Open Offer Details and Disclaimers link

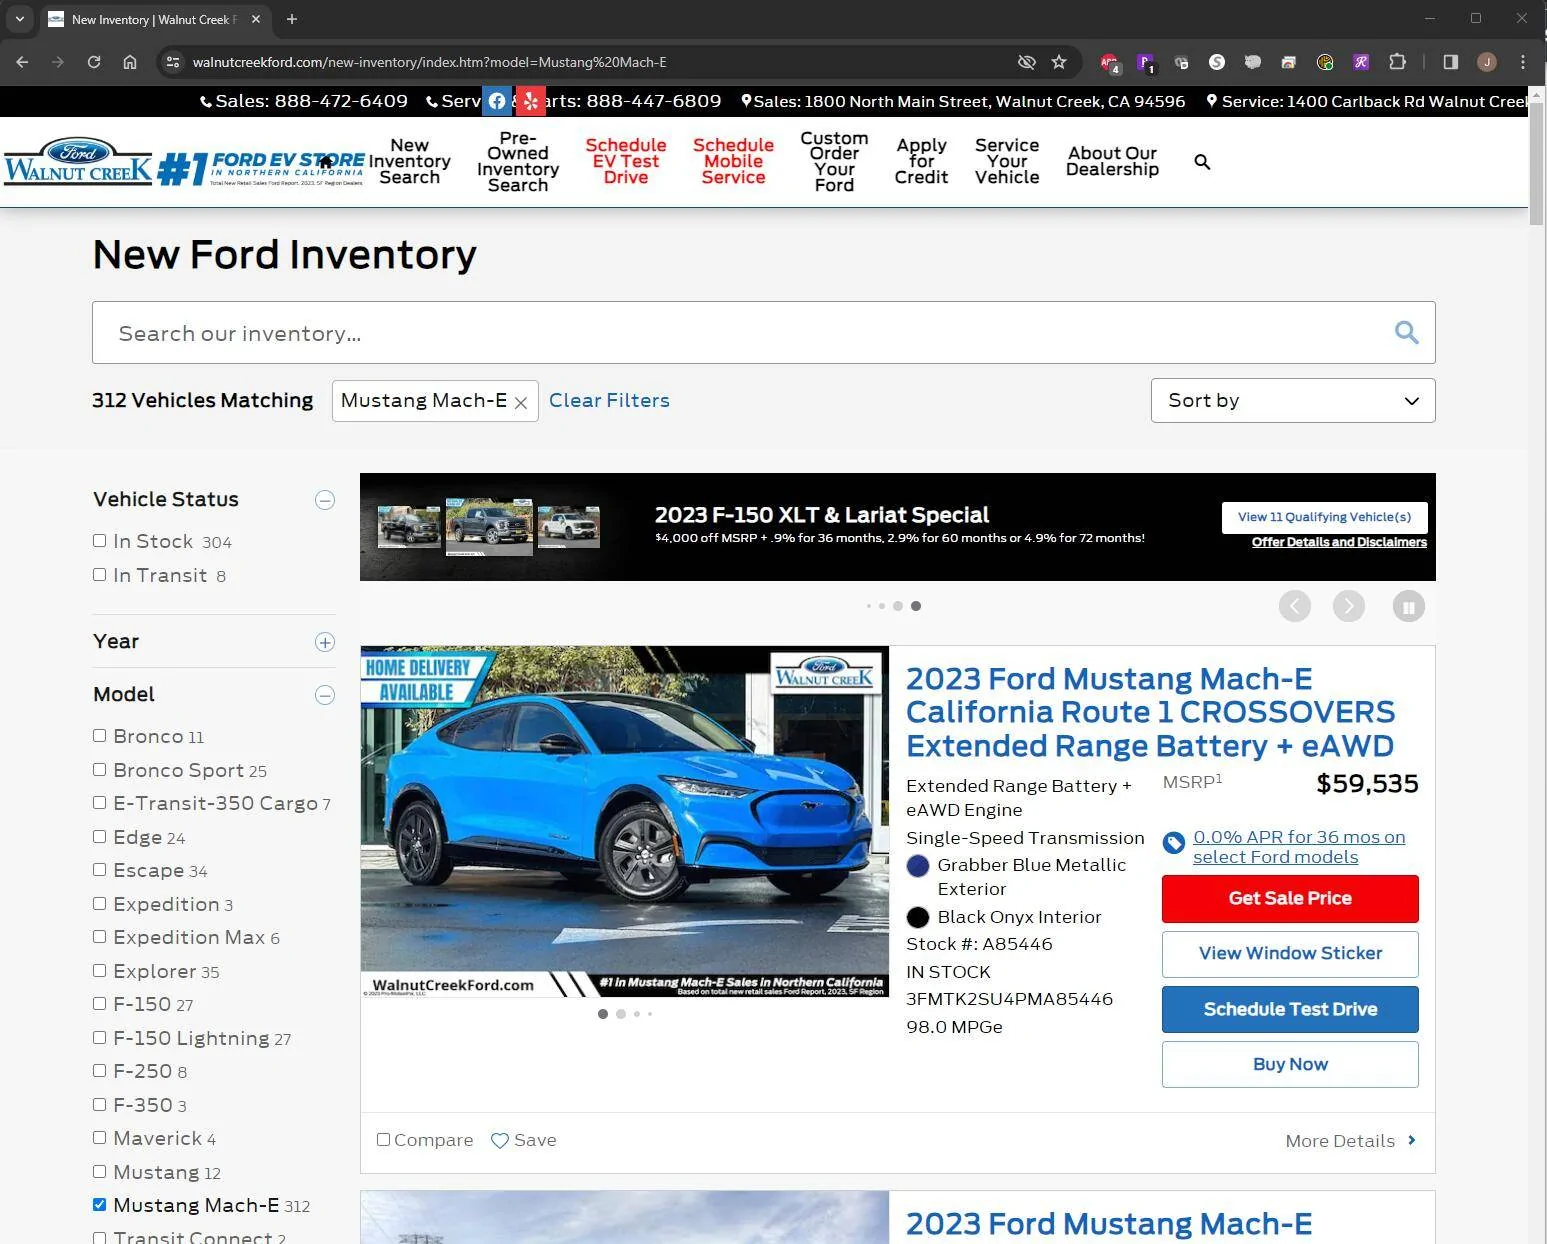pyautogui.click(x=1339, y=542)
